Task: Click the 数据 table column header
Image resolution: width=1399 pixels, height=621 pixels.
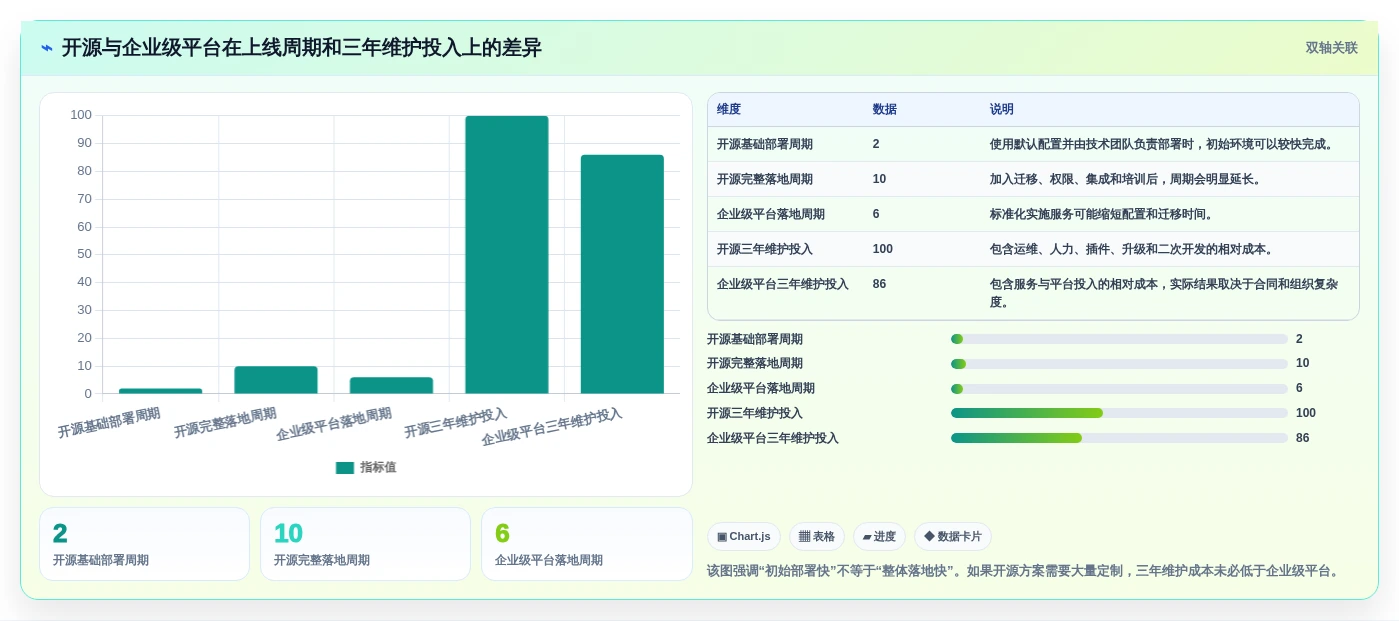Action: [x=885, y=110]
